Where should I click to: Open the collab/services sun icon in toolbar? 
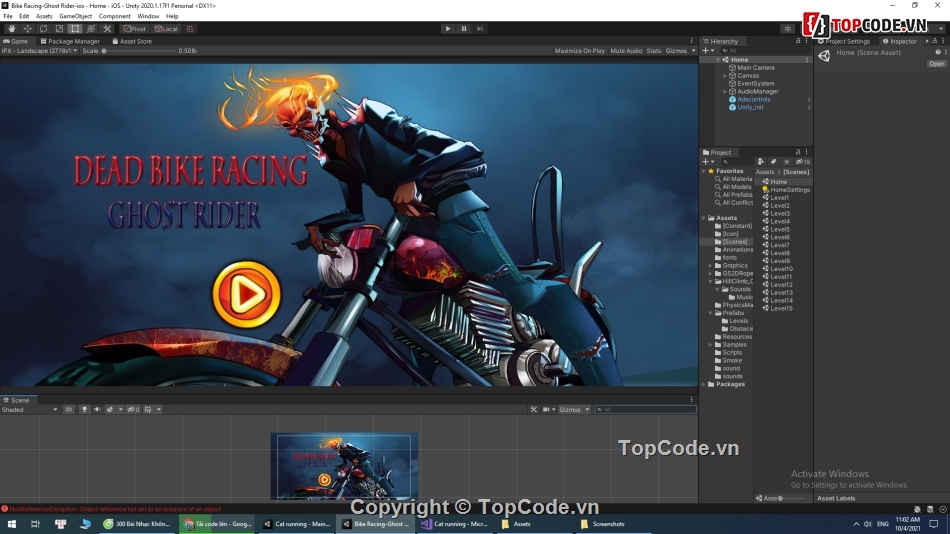point(787,28)
